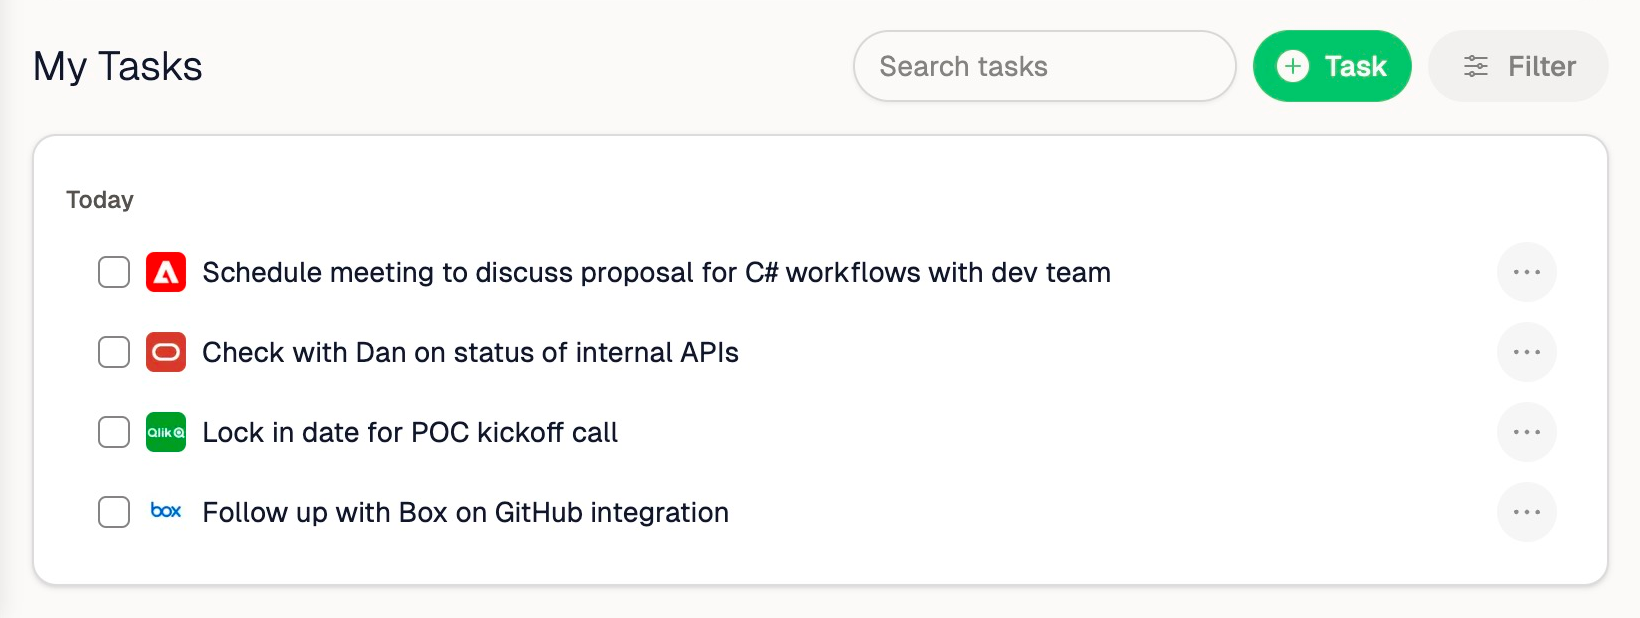Click the red Oracle logo icon
Screen dimensions: 1640x618
[x=166, y=352]
